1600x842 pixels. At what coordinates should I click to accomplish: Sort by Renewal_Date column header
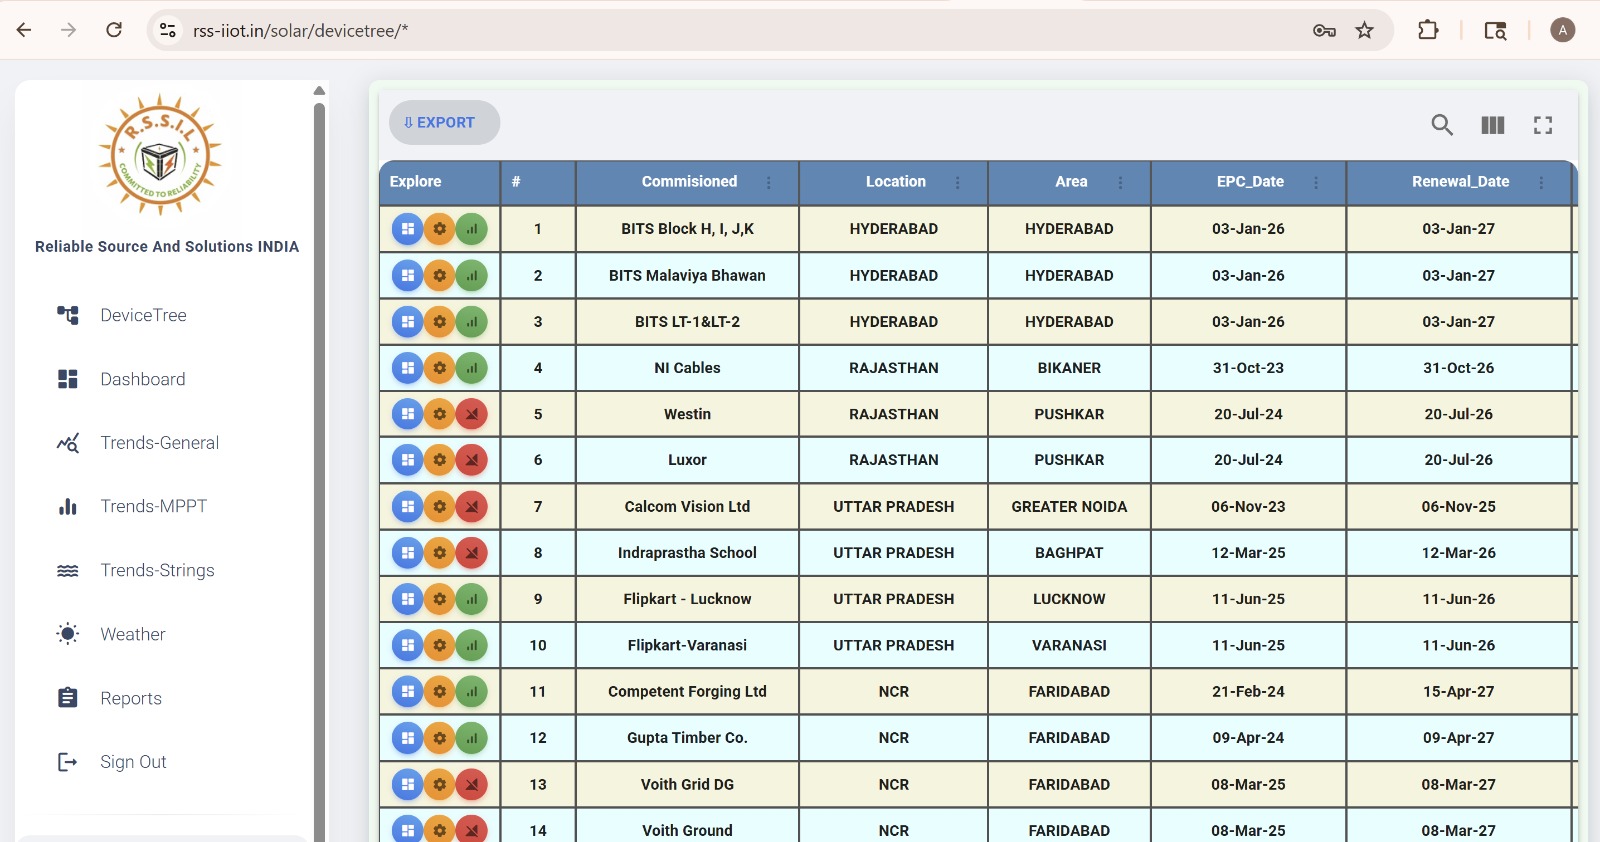click(1460, 181)
